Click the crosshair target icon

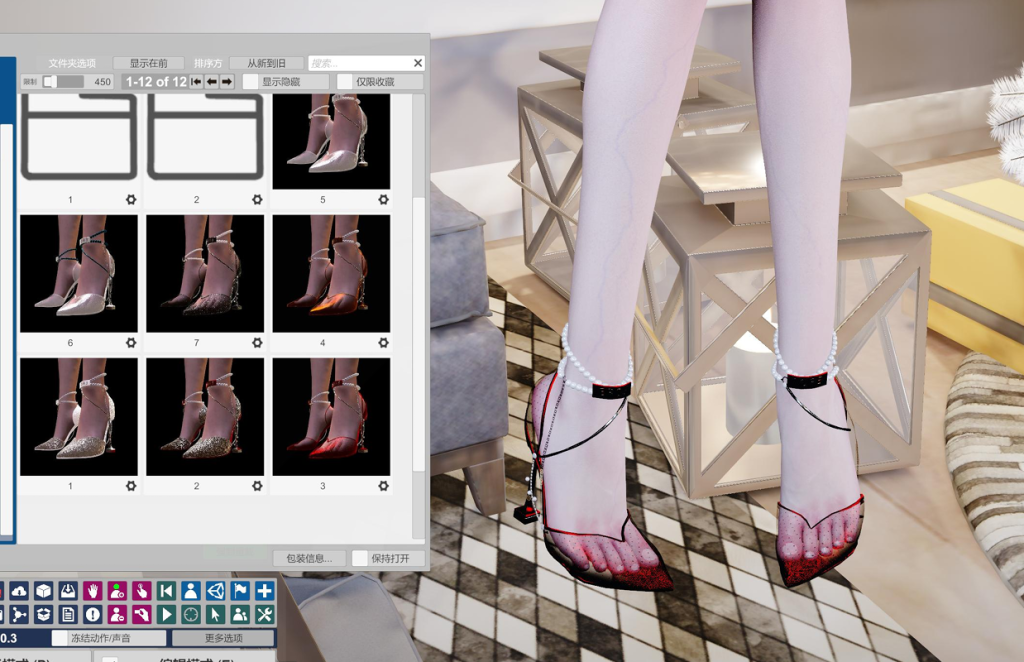tap(190, 614)
